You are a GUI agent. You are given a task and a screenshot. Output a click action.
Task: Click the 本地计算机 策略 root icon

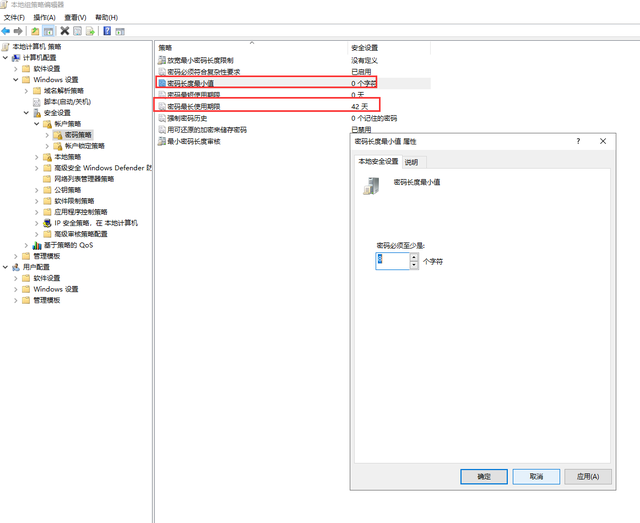pos(5,47)
